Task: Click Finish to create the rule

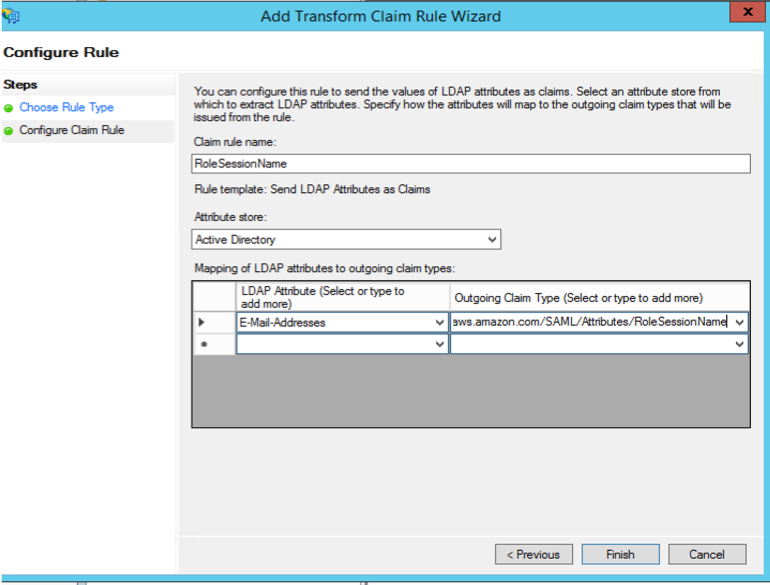Action: (620, 555)
